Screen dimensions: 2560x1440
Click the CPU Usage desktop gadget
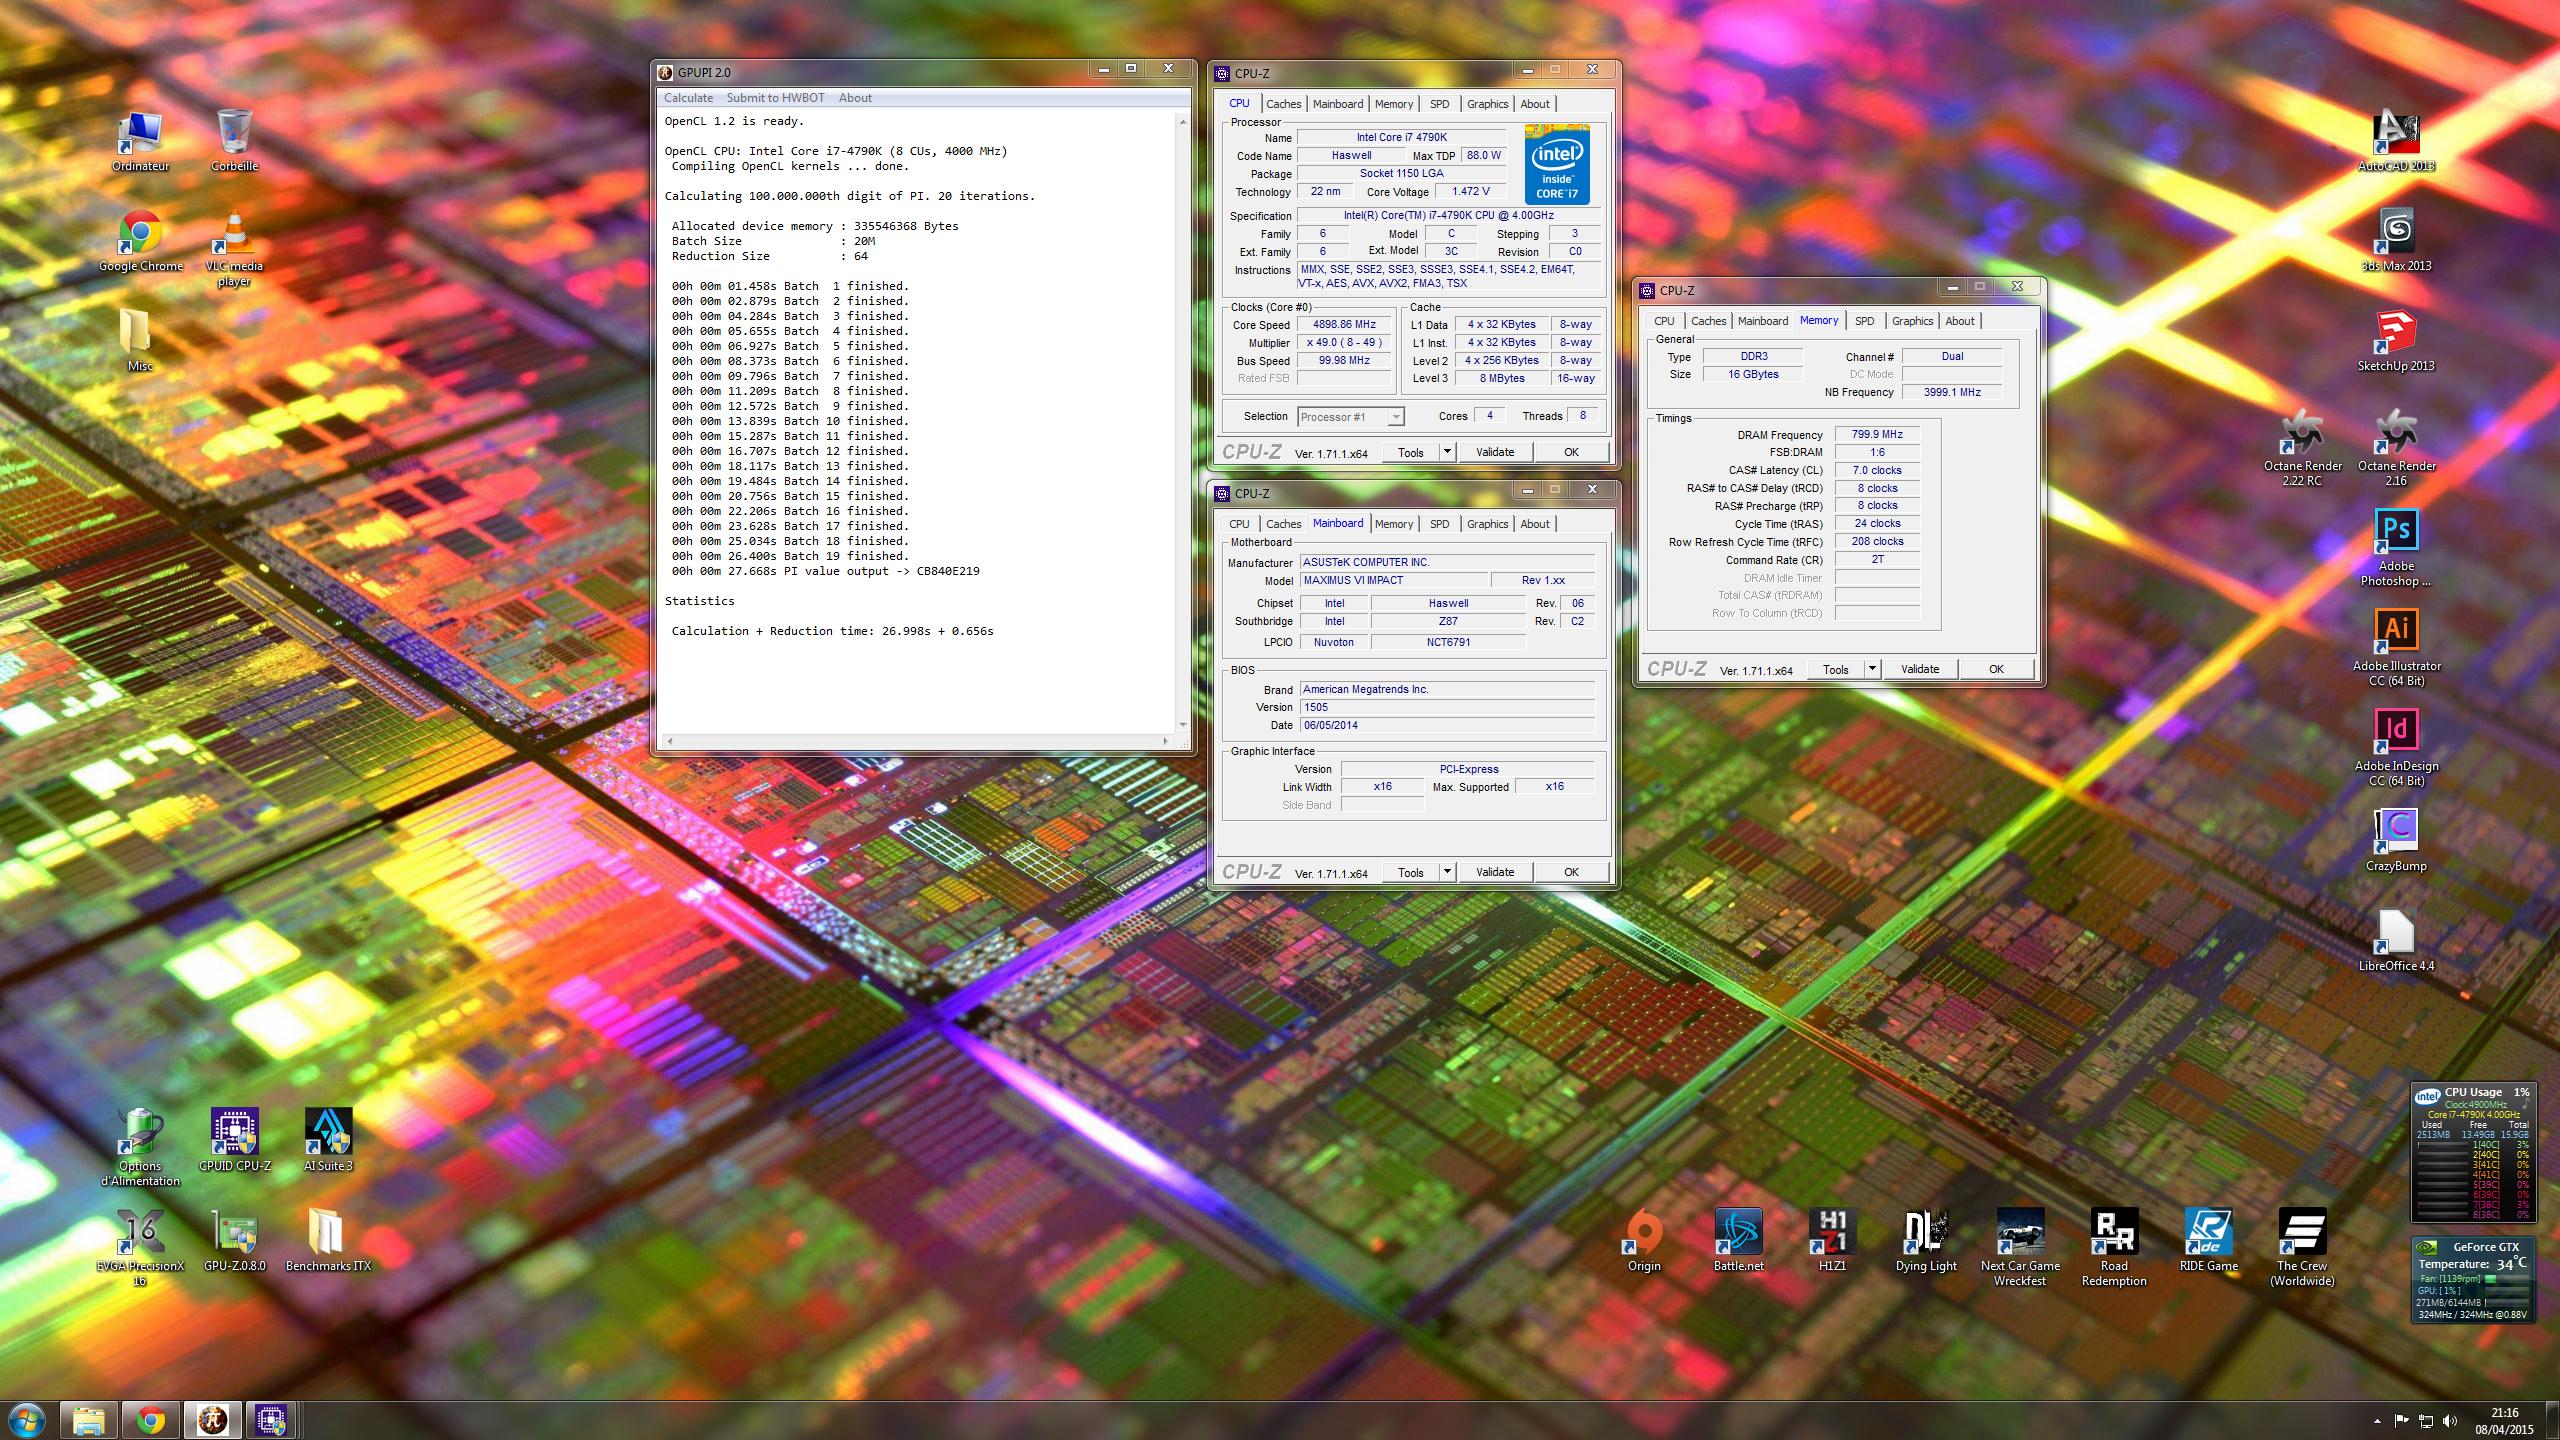2472,1152
